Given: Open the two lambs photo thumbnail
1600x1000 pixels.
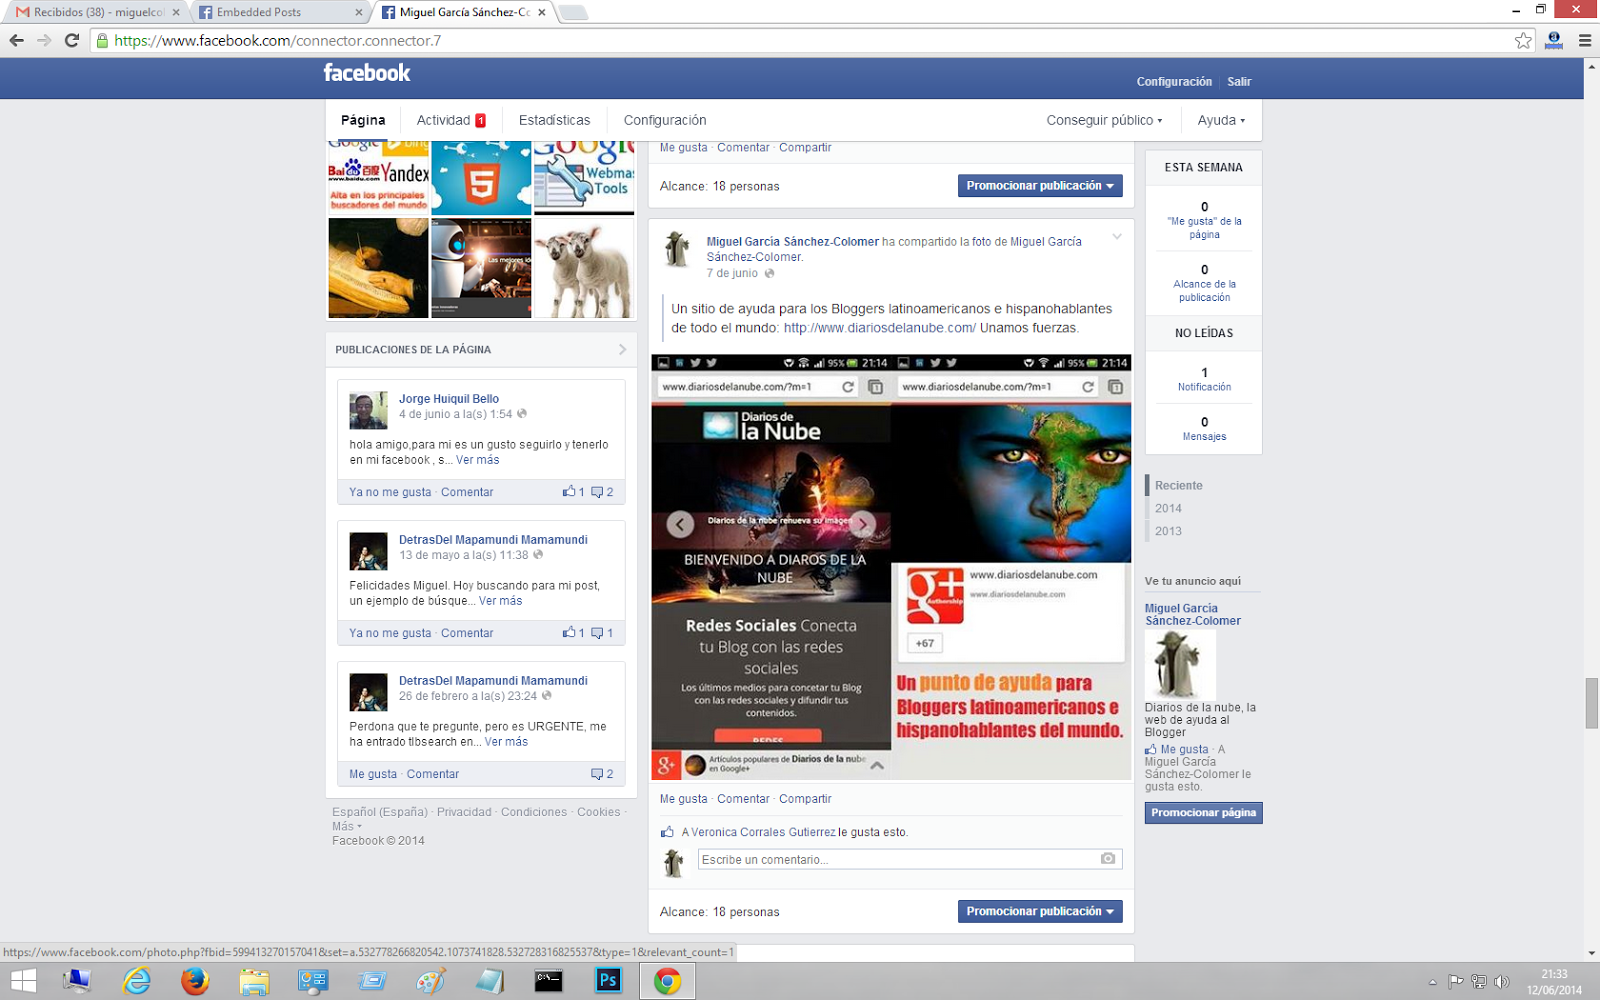Looking at the screenshot, I should 584,268.
